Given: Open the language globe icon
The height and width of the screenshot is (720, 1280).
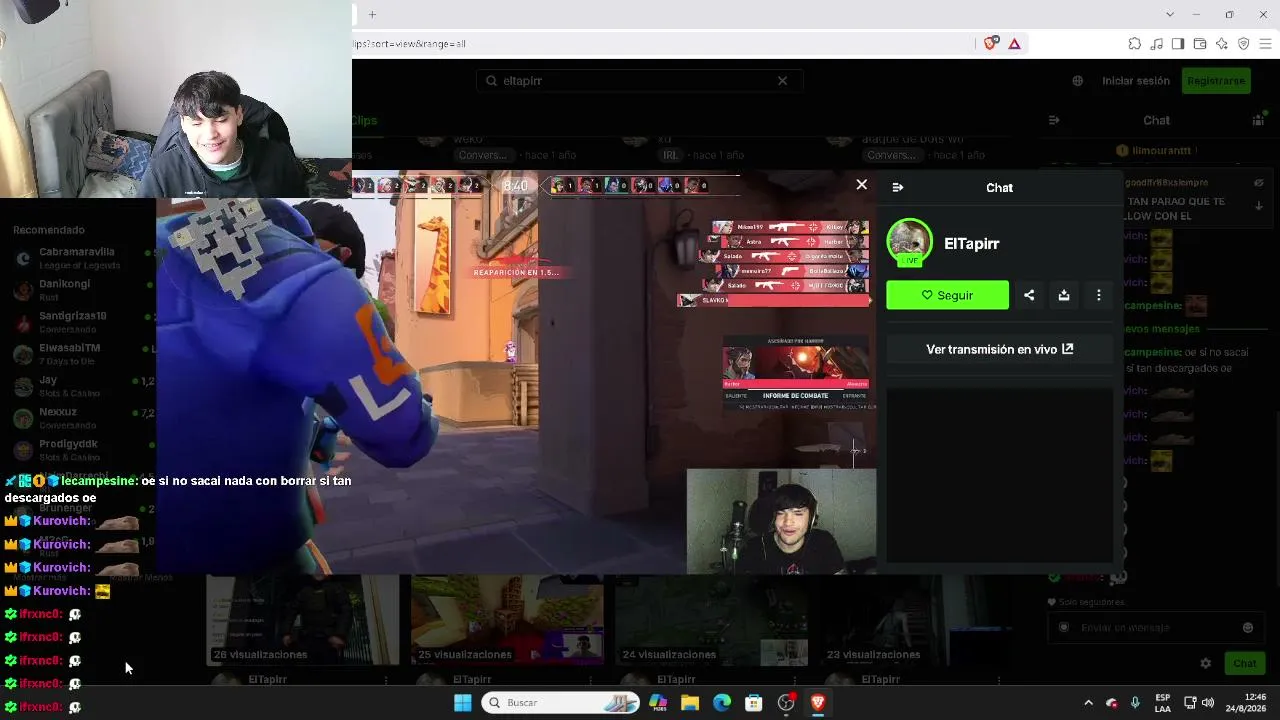Looking at the screenshot, I should [x=1077, y=81].
